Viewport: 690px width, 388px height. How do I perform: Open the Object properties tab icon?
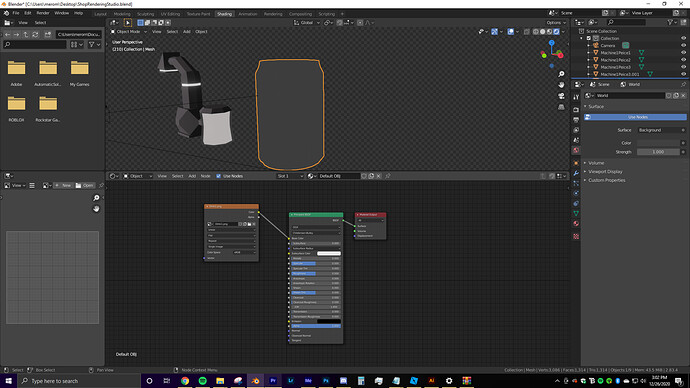click(x=576, y=163)
